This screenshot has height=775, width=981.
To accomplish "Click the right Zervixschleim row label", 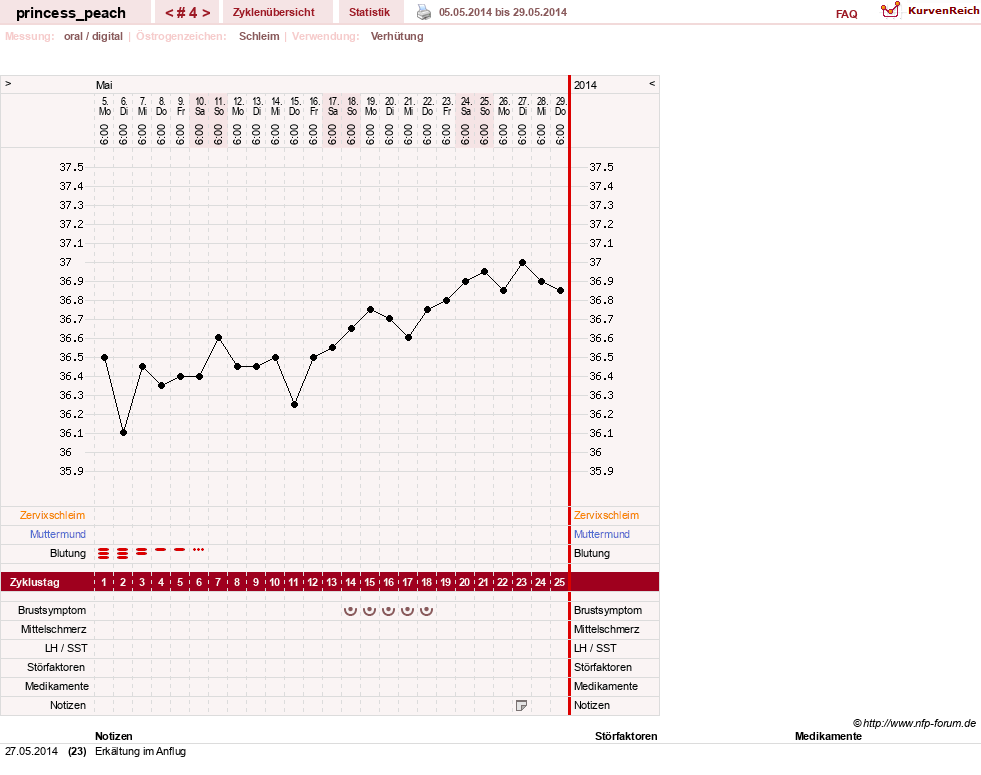I will [606, 515].
